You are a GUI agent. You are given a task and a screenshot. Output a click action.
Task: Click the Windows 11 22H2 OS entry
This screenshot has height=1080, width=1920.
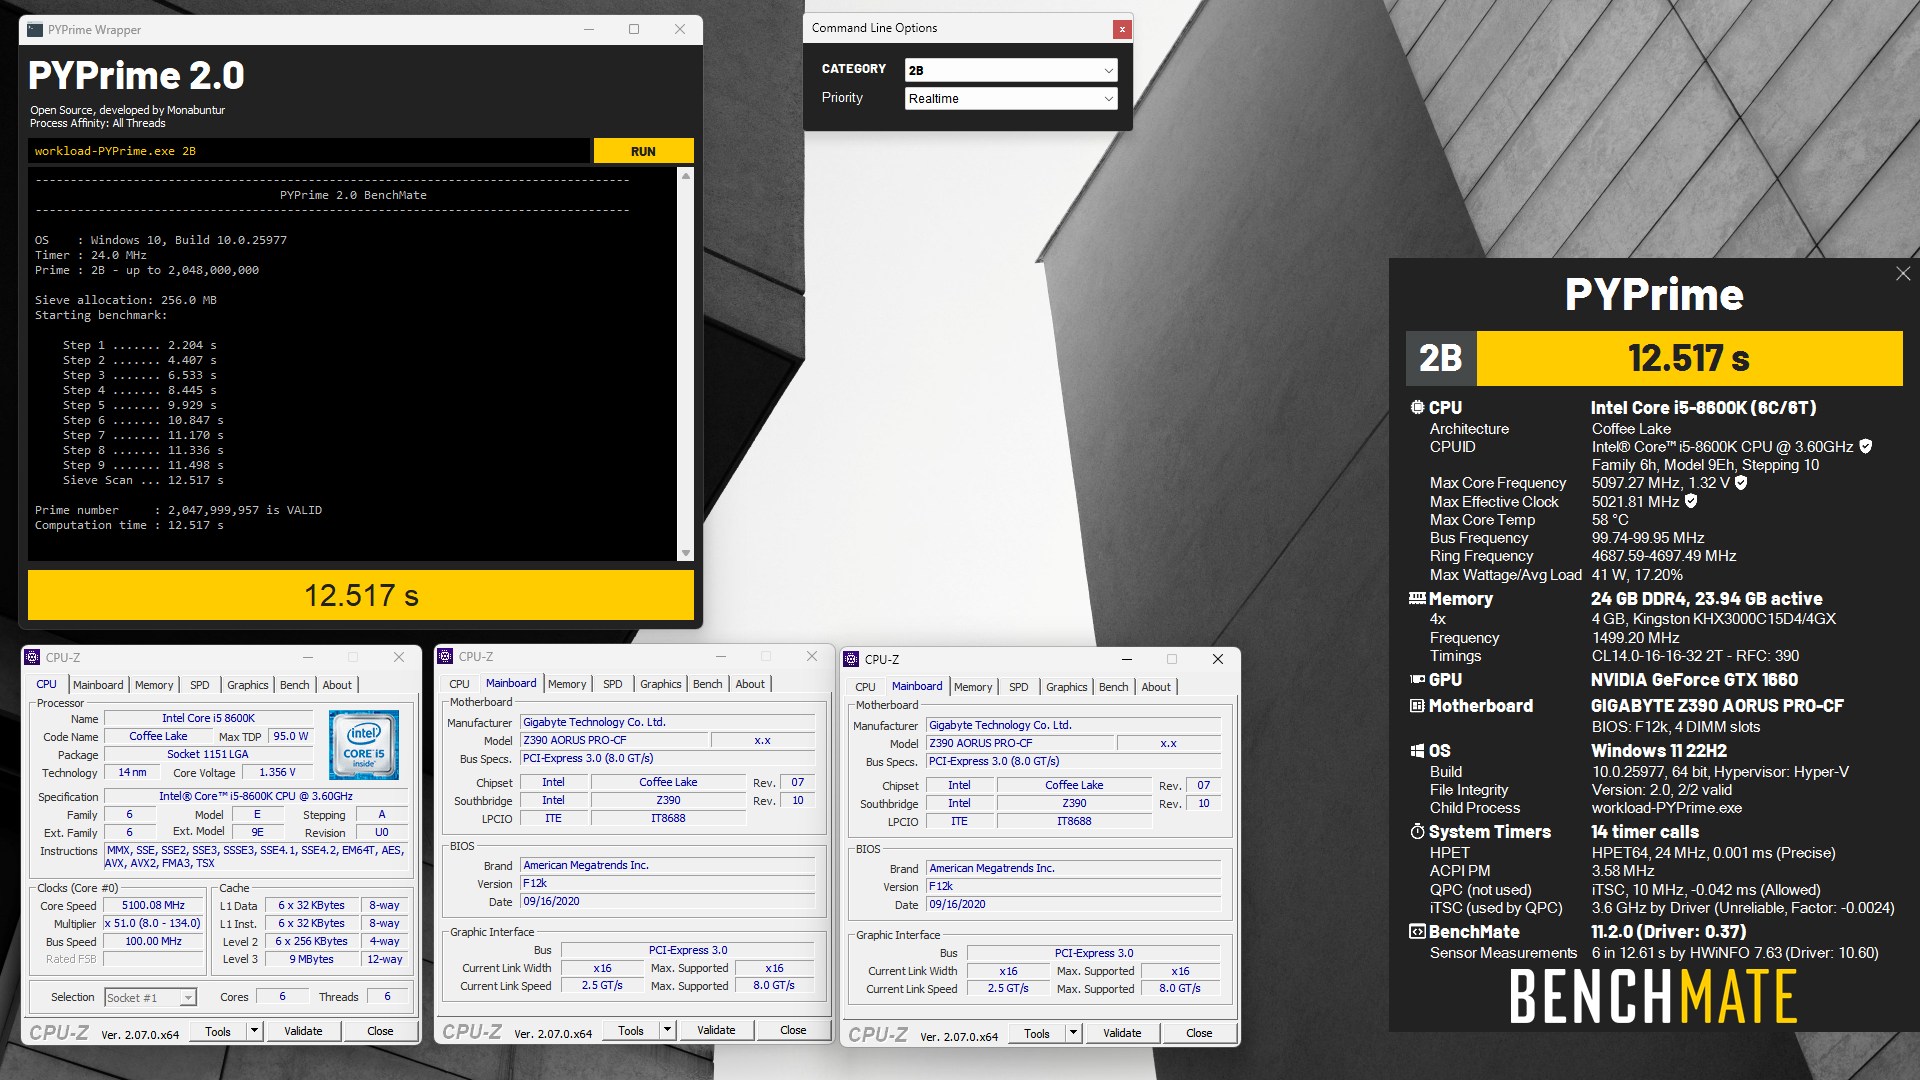1659,750
